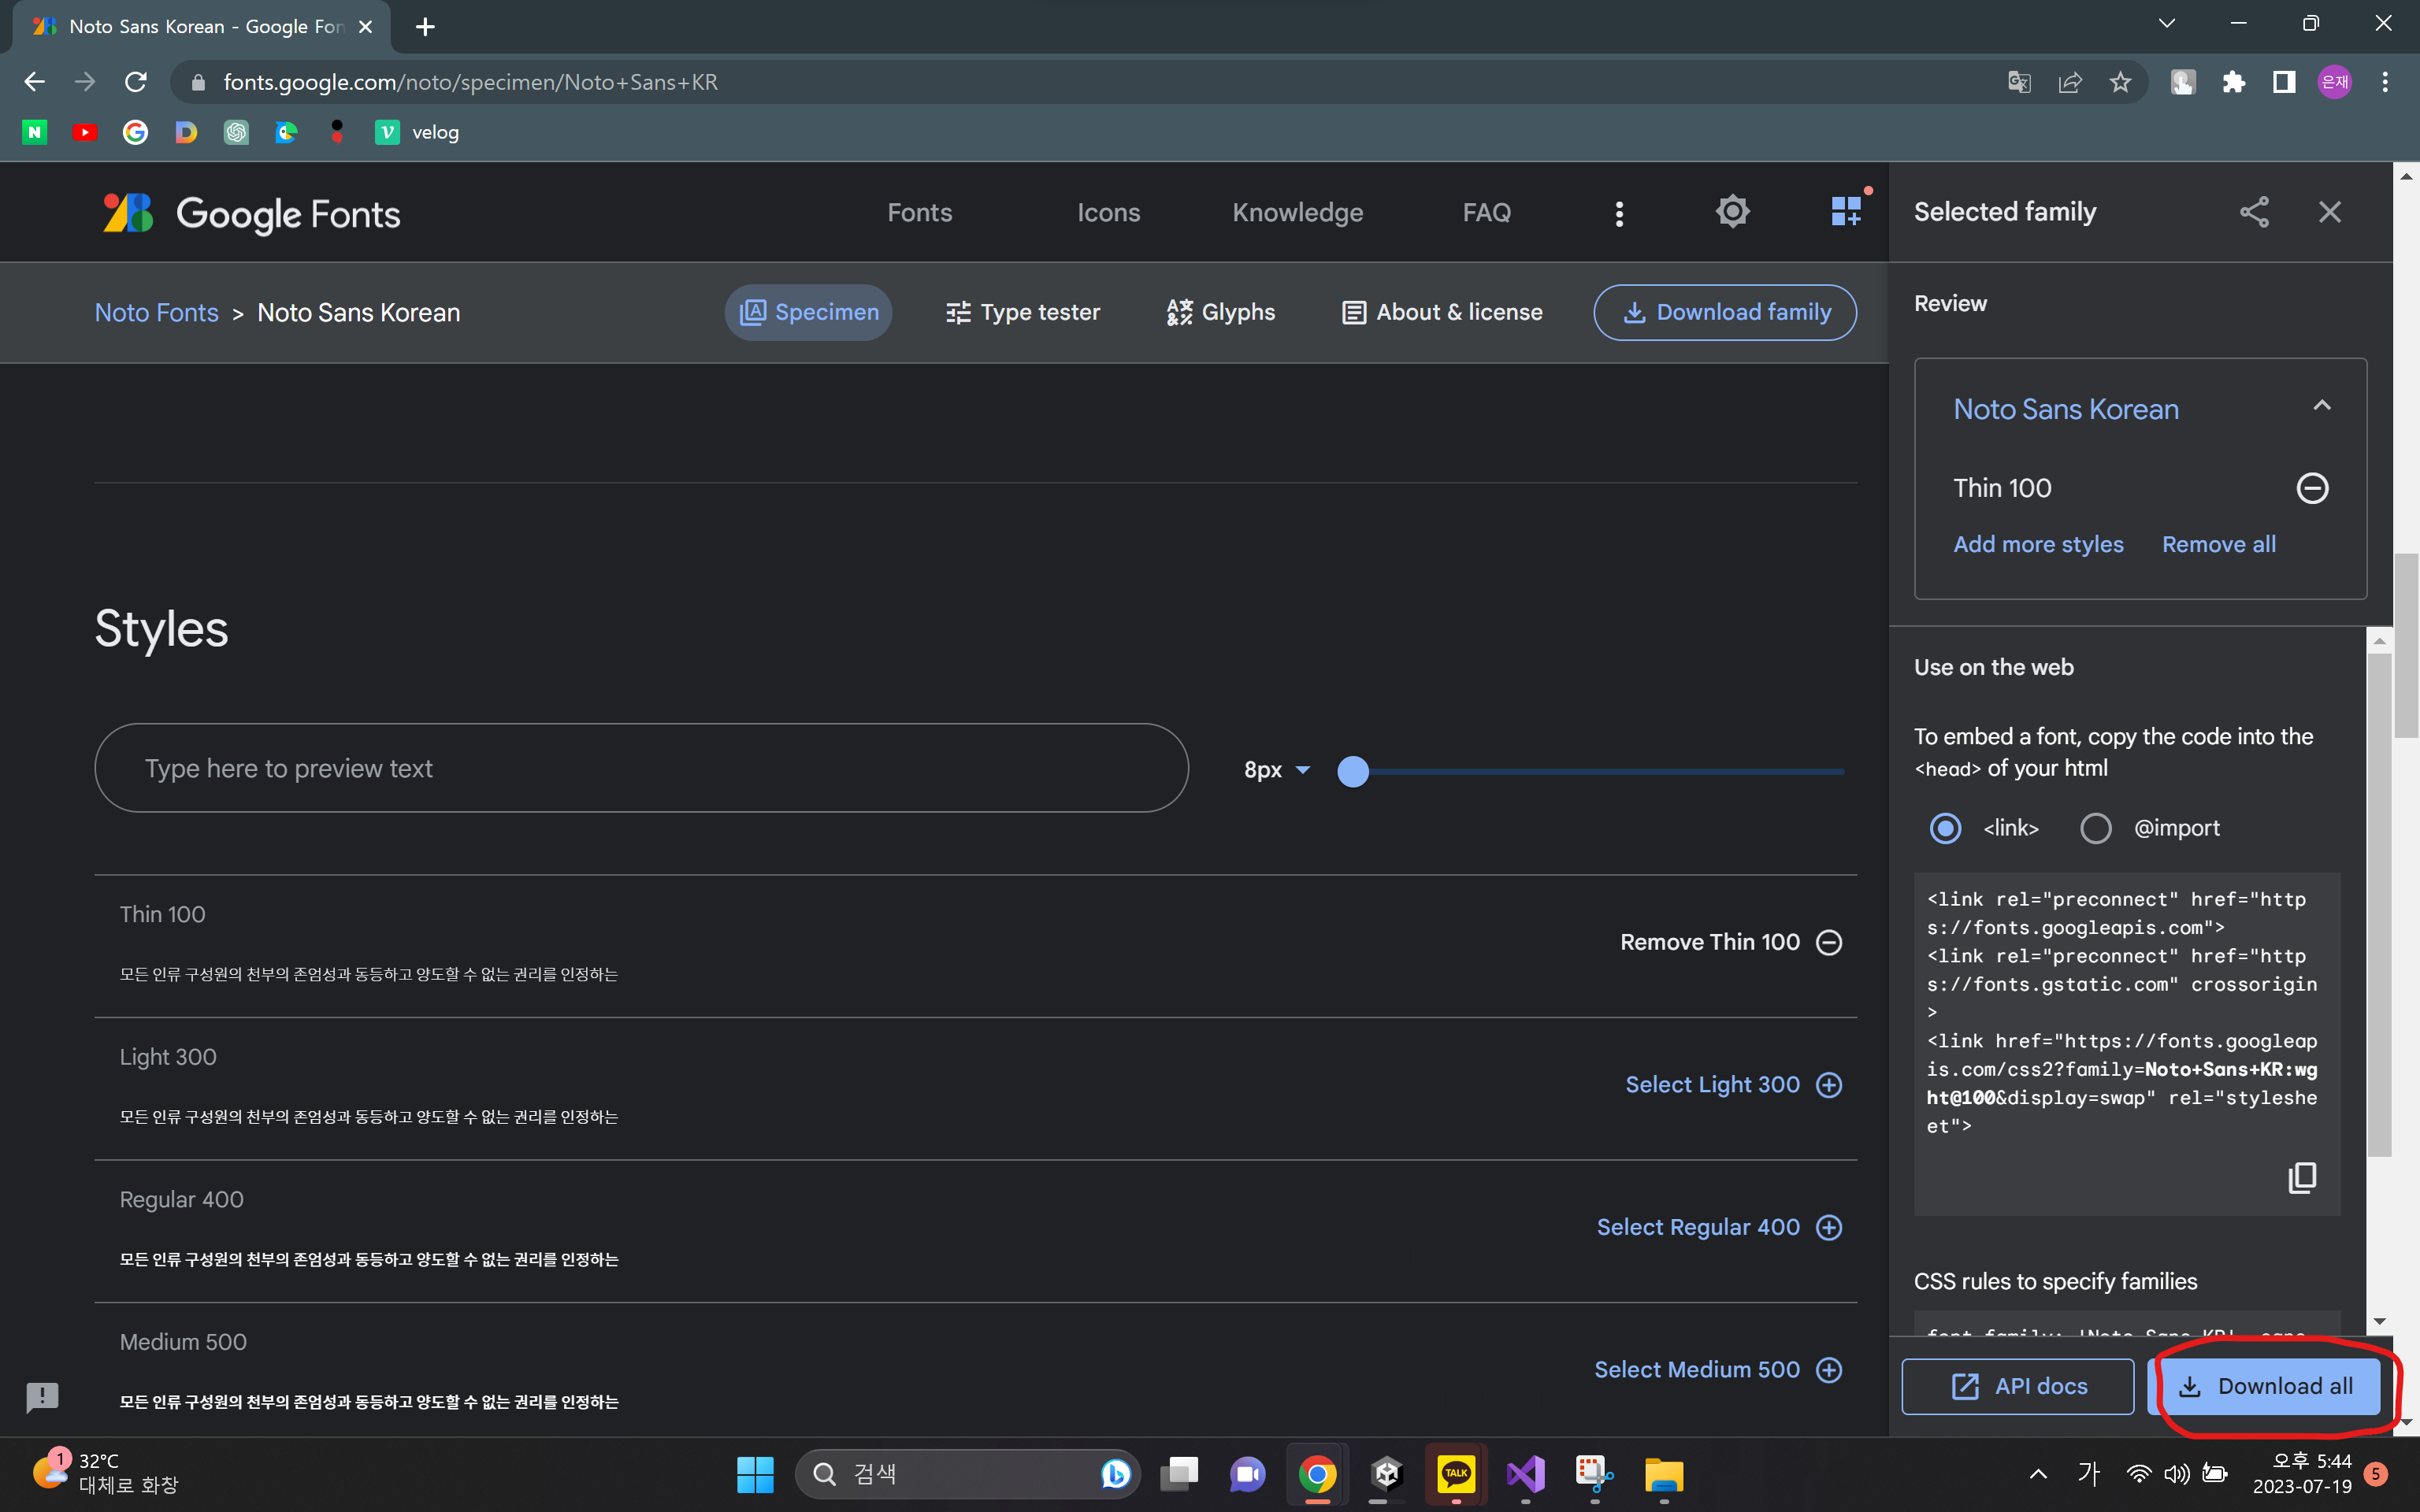Viewport: 2420px width, 1512px height.
Task: Open the Chrome extensions puzzle icon
Action: (2233, 82)
